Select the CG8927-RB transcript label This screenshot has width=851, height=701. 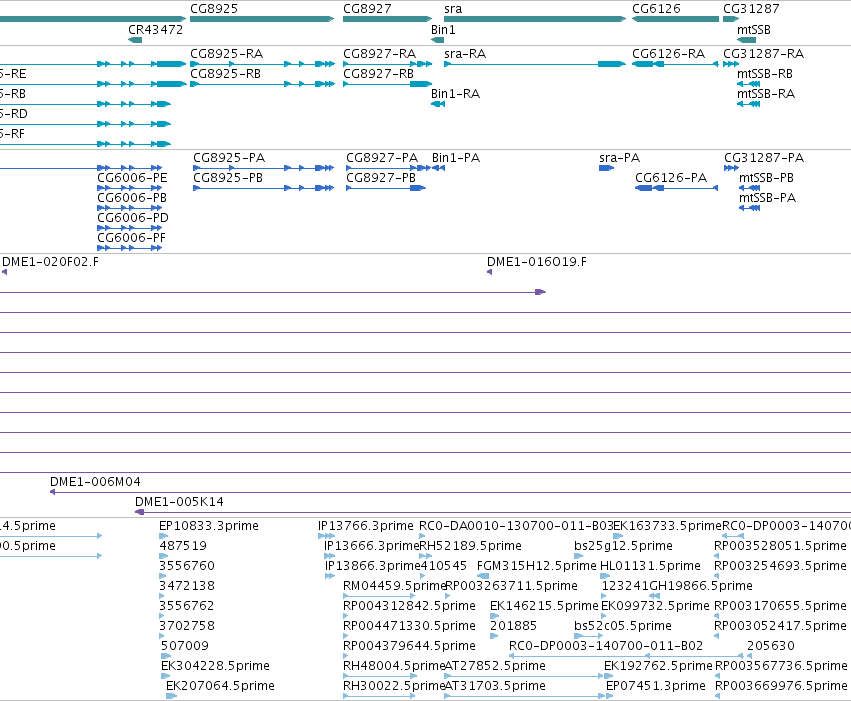378,74
